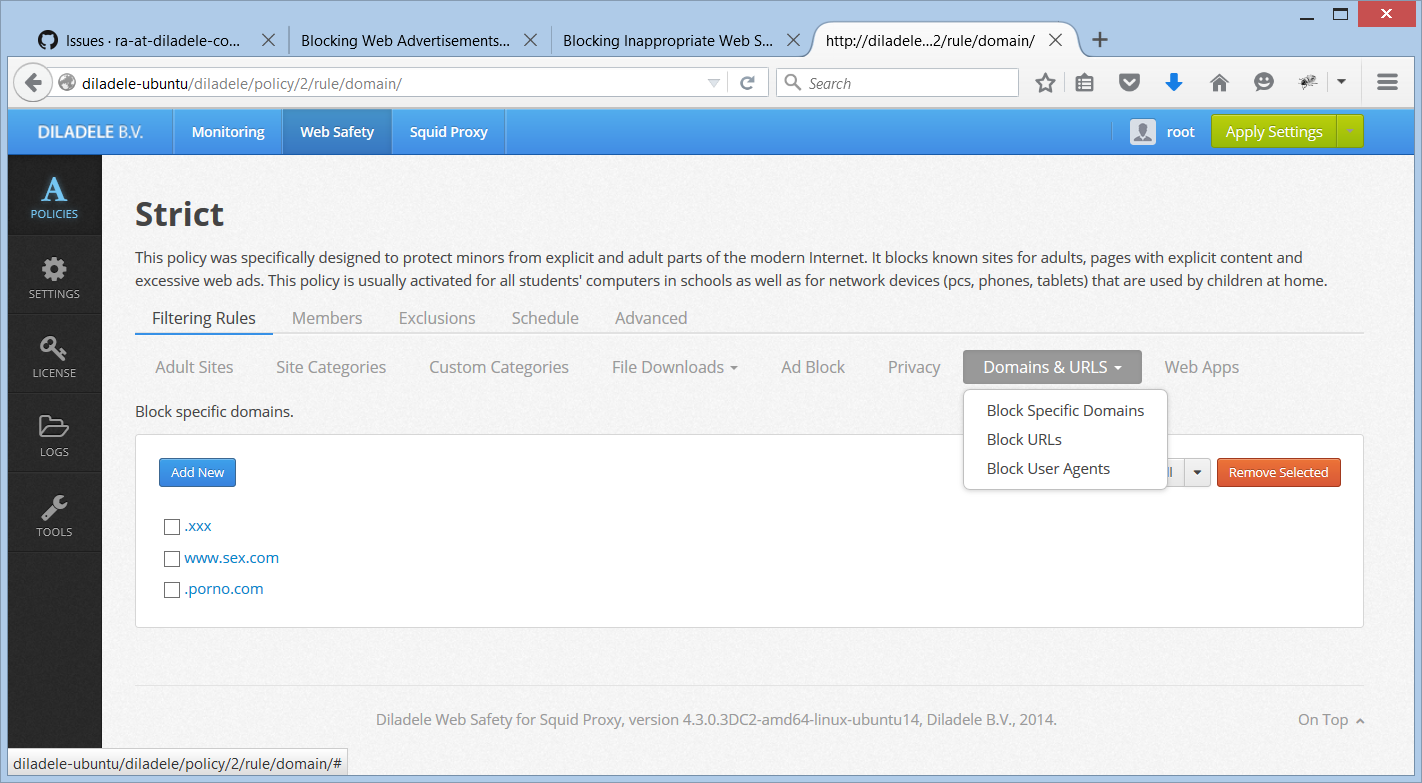The height and width of the screenshot is (783, 1422).
Task: Bookmark this page with the star icon
Action: (1045, 83)
